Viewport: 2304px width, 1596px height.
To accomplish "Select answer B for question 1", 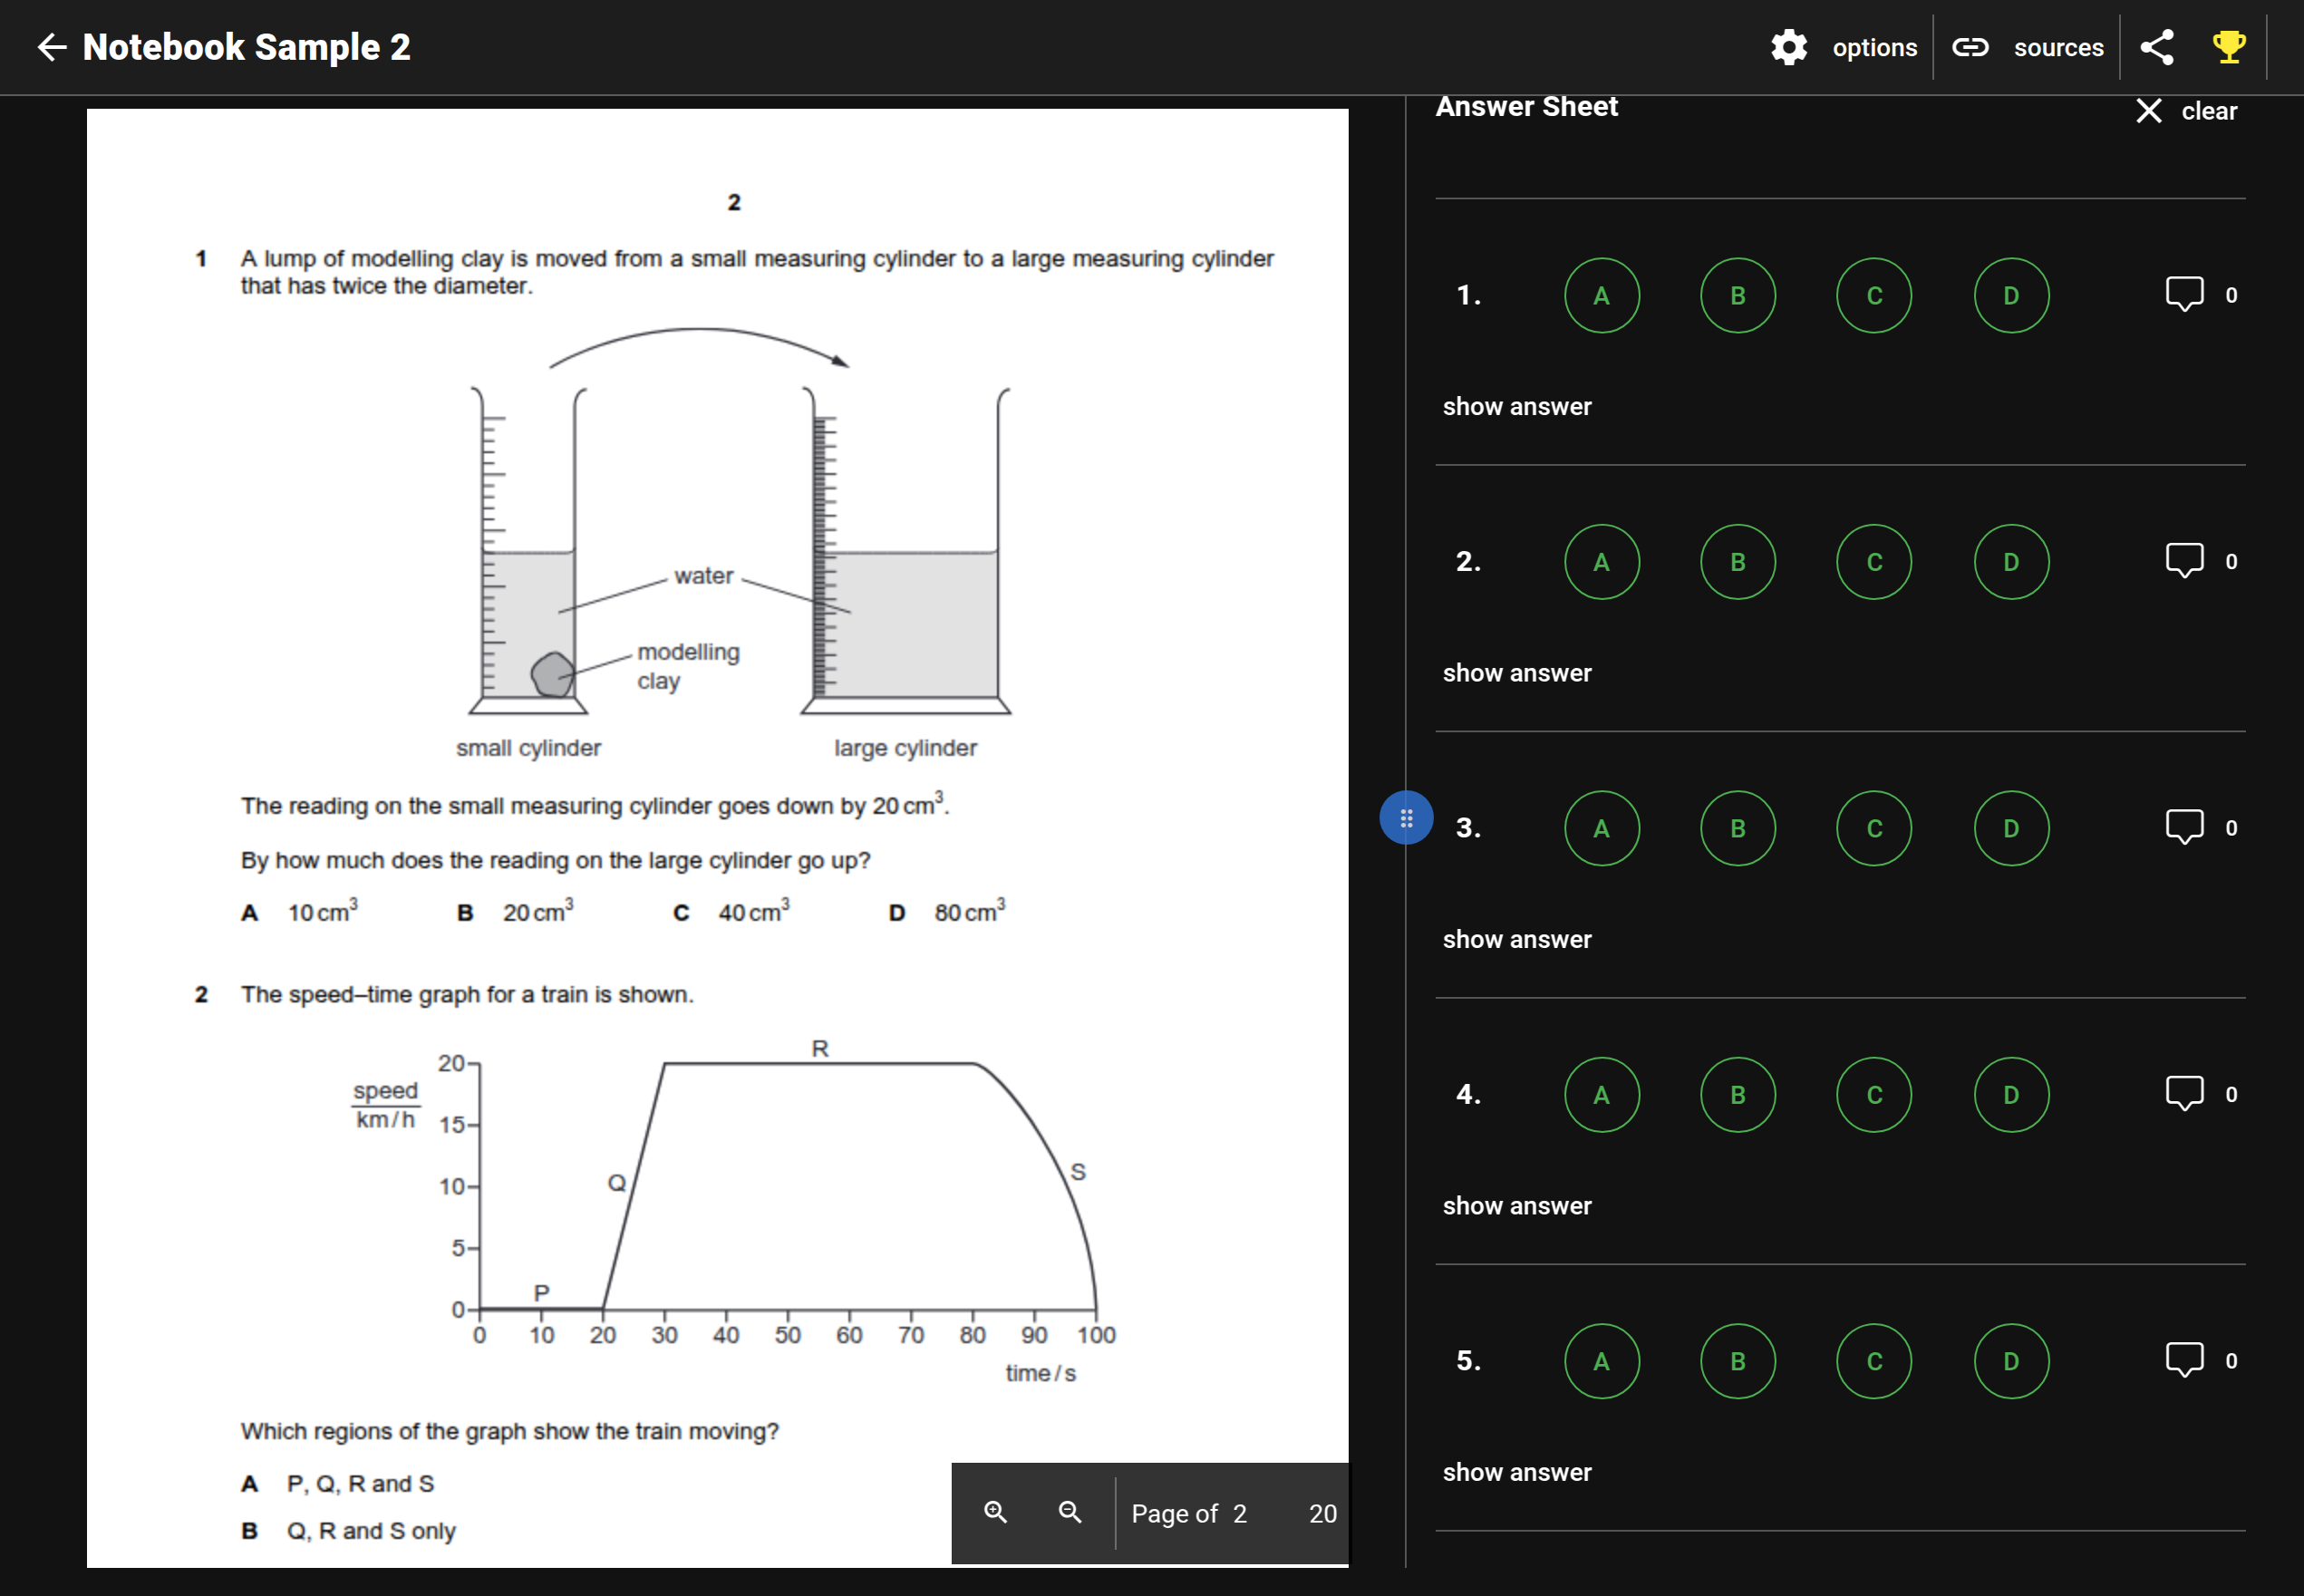I will [x=1738, y=296].
